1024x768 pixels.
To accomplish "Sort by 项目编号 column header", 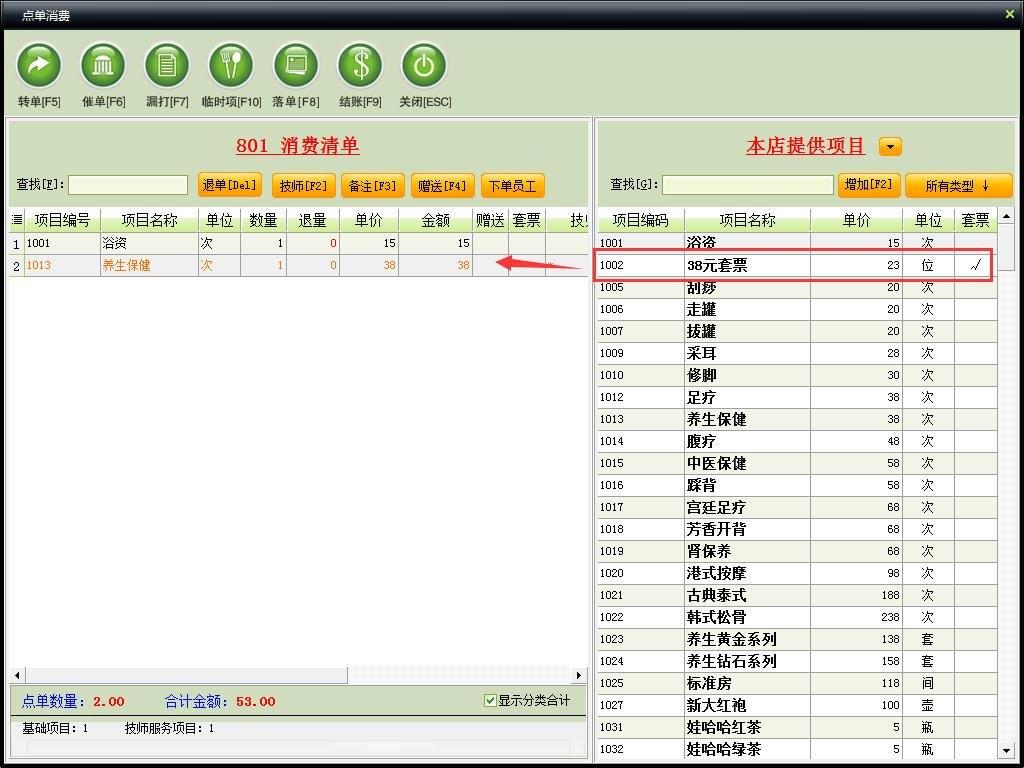I will pos(62,221).
